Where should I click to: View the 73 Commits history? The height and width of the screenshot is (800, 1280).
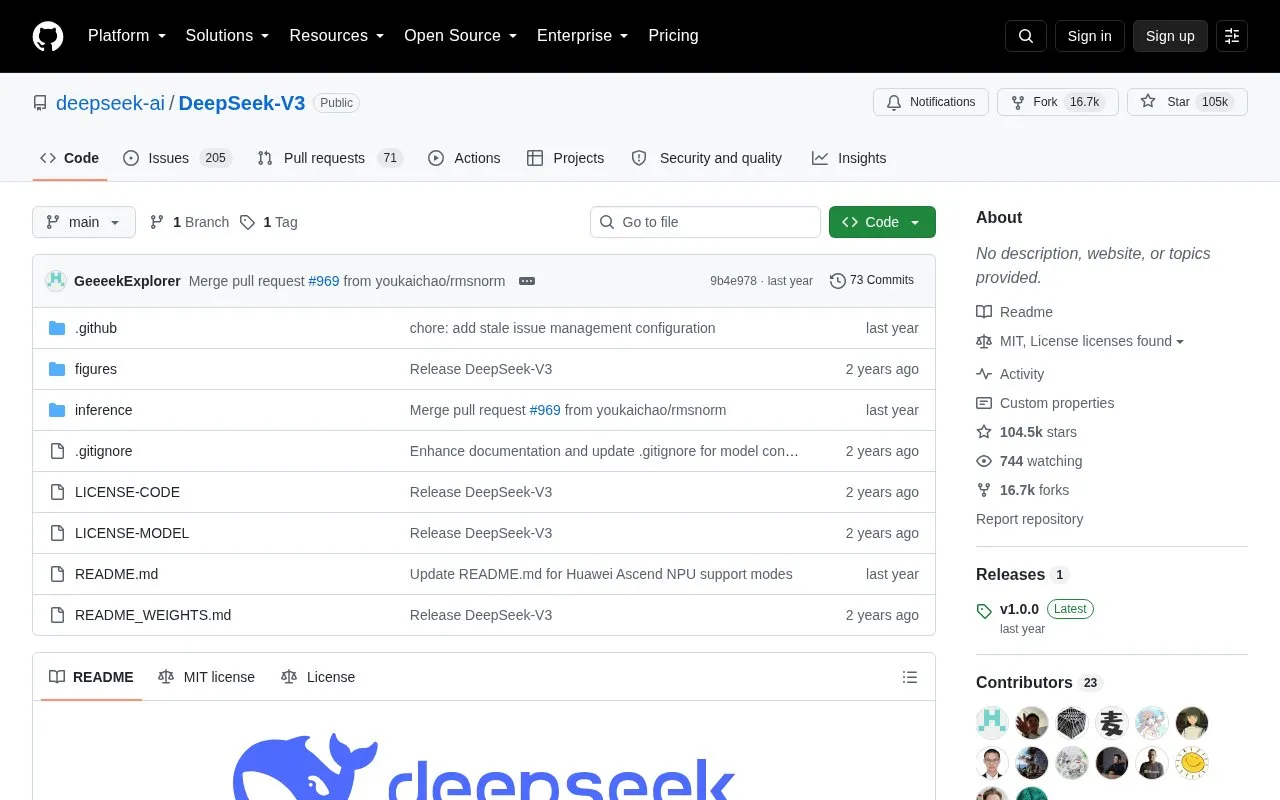(872, 281)
